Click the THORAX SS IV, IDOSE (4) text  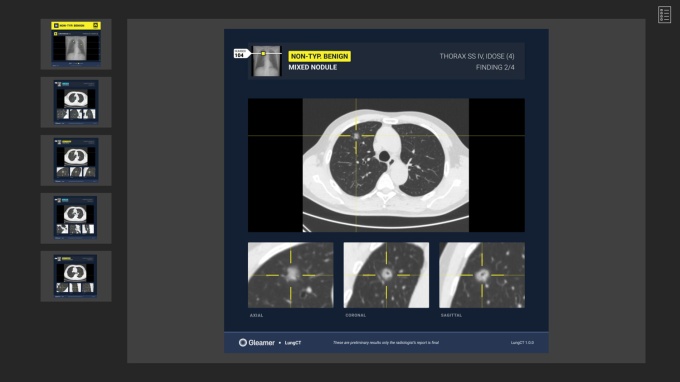click(477, 56)
